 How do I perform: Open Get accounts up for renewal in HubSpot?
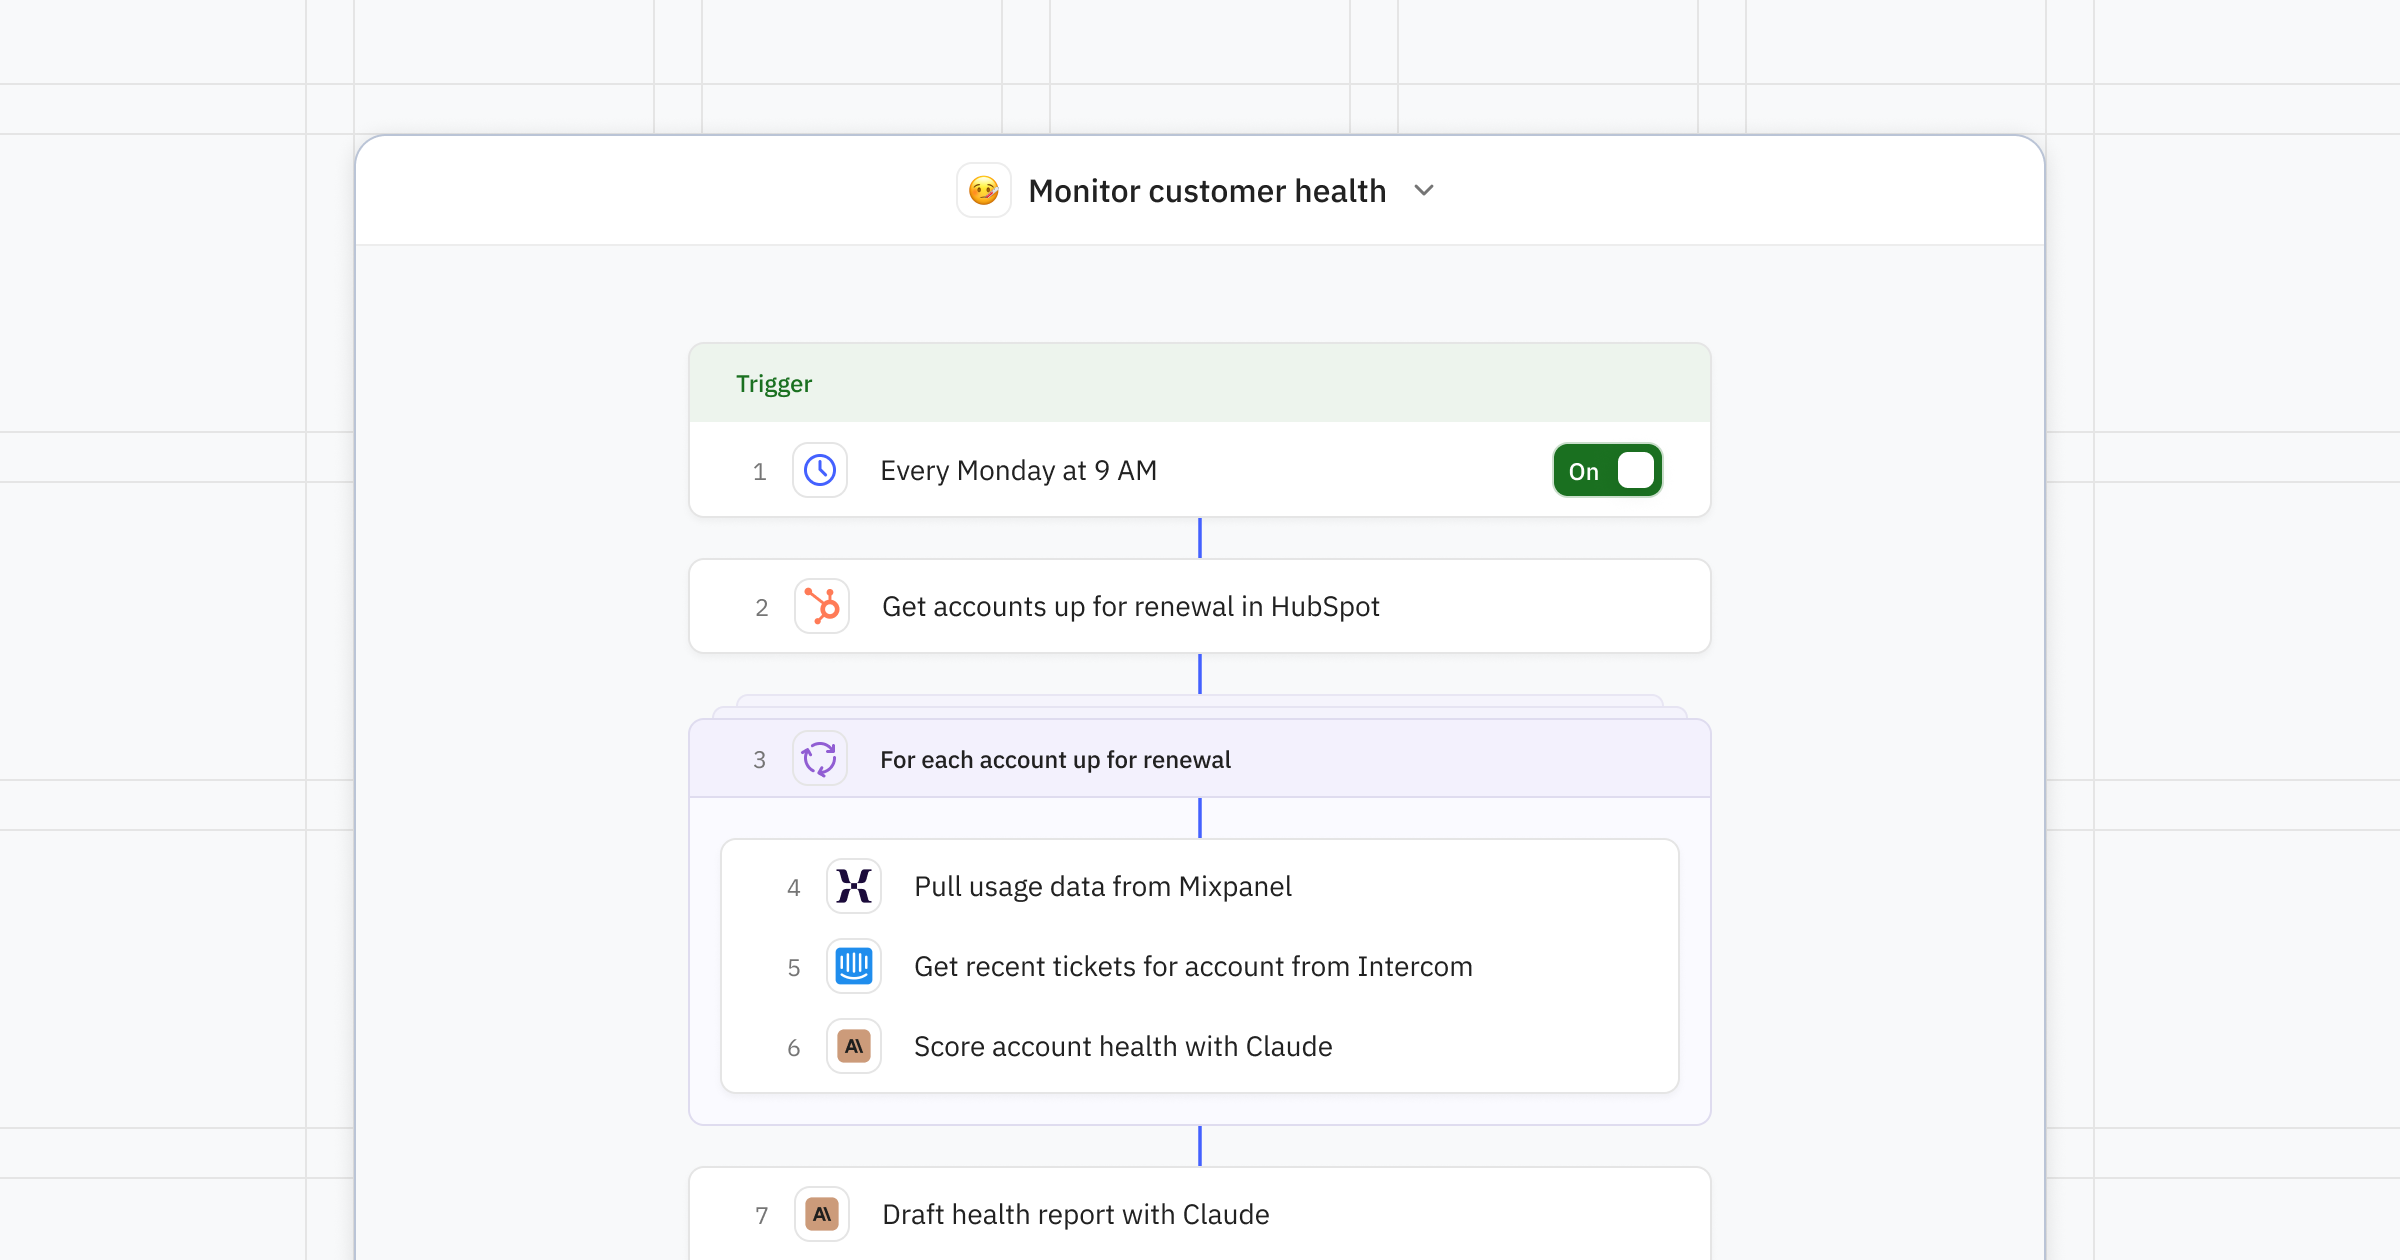pos(1200,606)
